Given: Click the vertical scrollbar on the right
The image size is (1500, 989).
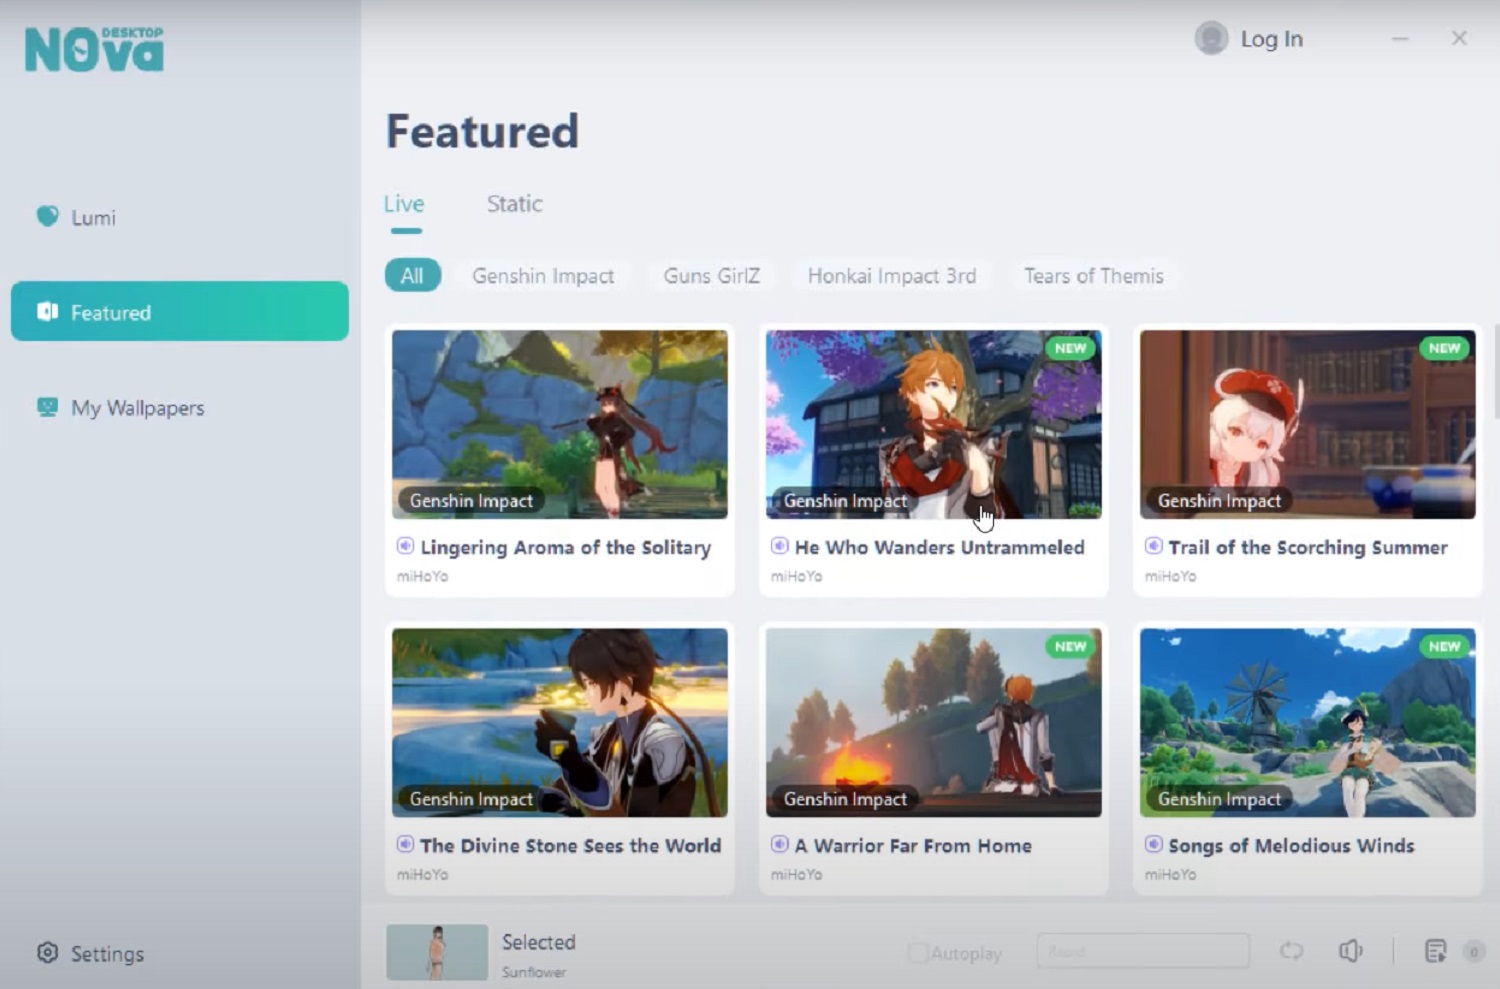Looking at the screenshot, I should click(1496, 370).
